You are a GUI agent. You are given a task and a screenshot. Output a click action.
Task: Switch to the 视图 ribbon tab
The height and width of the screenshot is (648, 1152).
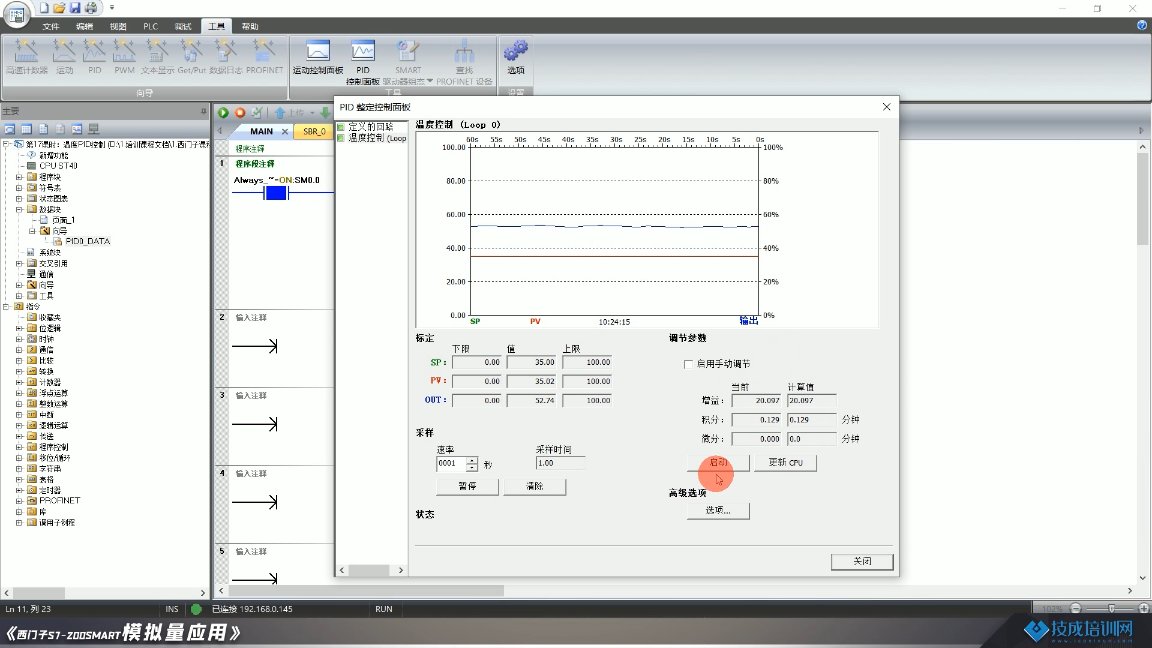(118, 26)
